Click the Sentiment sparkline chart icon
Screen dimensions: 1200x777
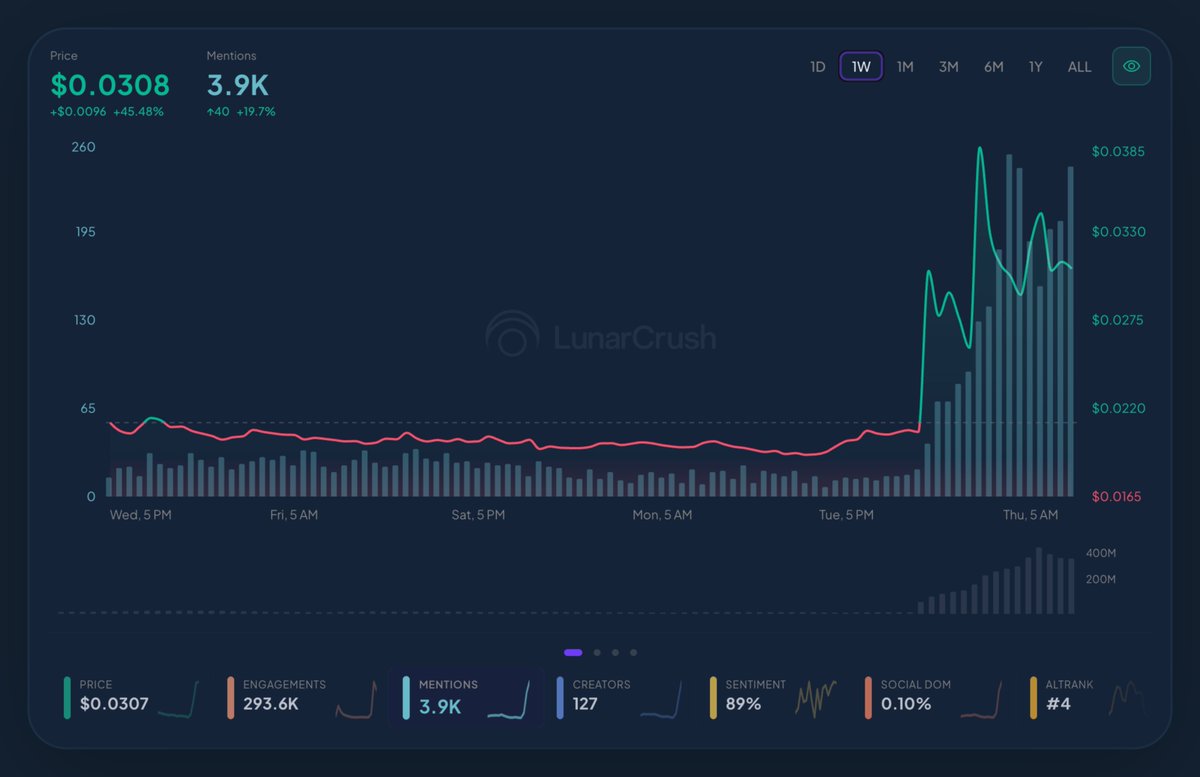[815, 697]
